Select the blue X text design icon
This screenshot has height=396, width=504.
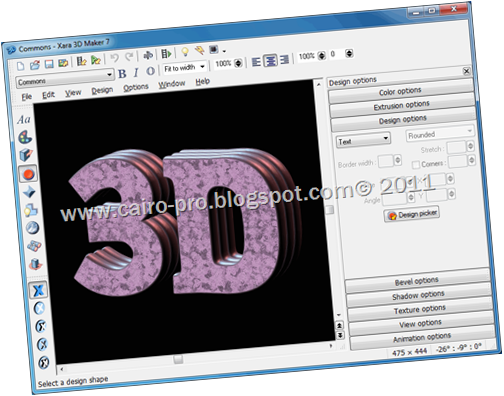[x=38, y=290]
